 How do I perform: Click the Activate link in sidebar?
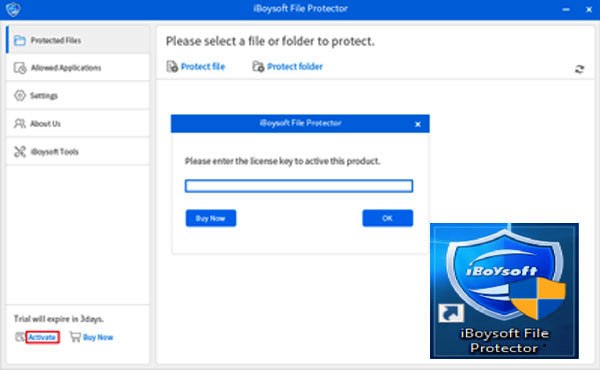pos(42,337)
